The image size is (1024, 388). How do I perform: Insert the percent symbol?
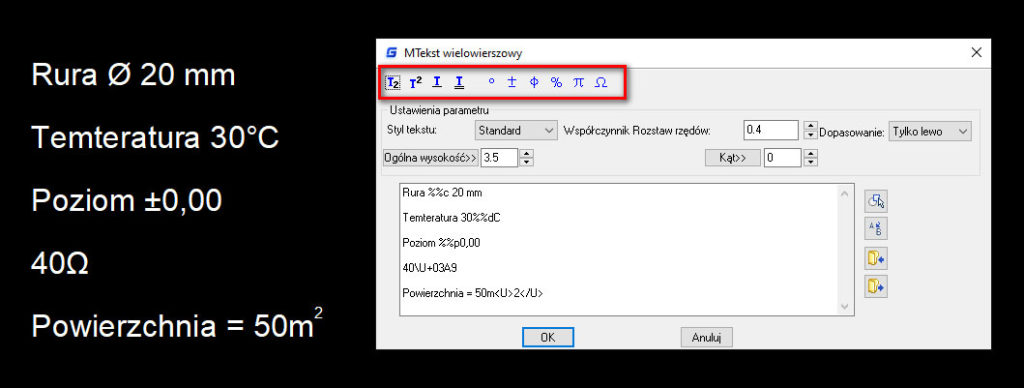556,82
